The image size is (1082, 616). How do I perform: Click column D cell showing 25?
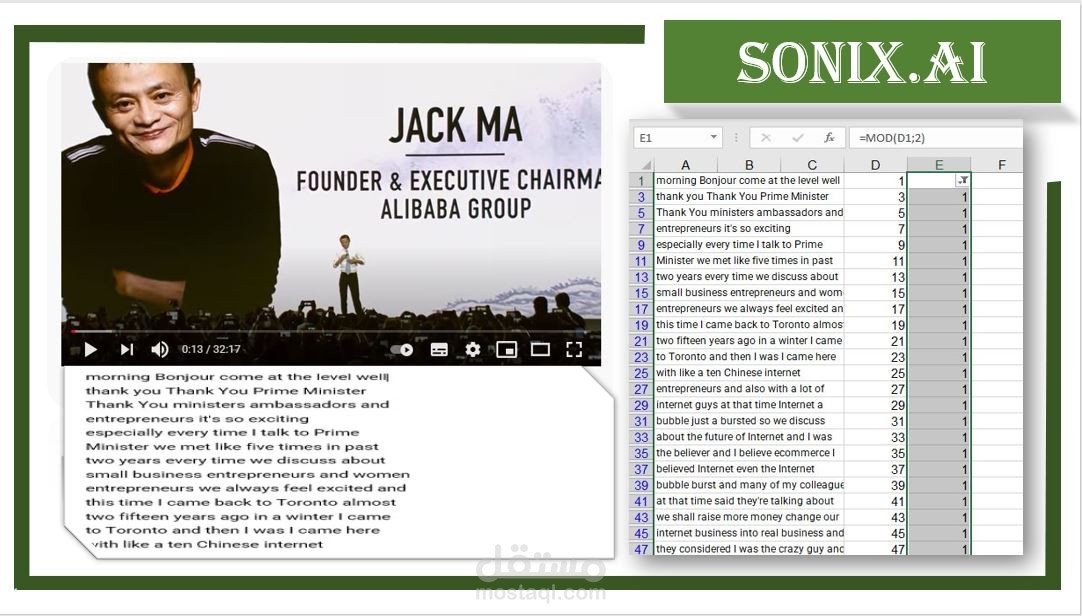point(875,372)
